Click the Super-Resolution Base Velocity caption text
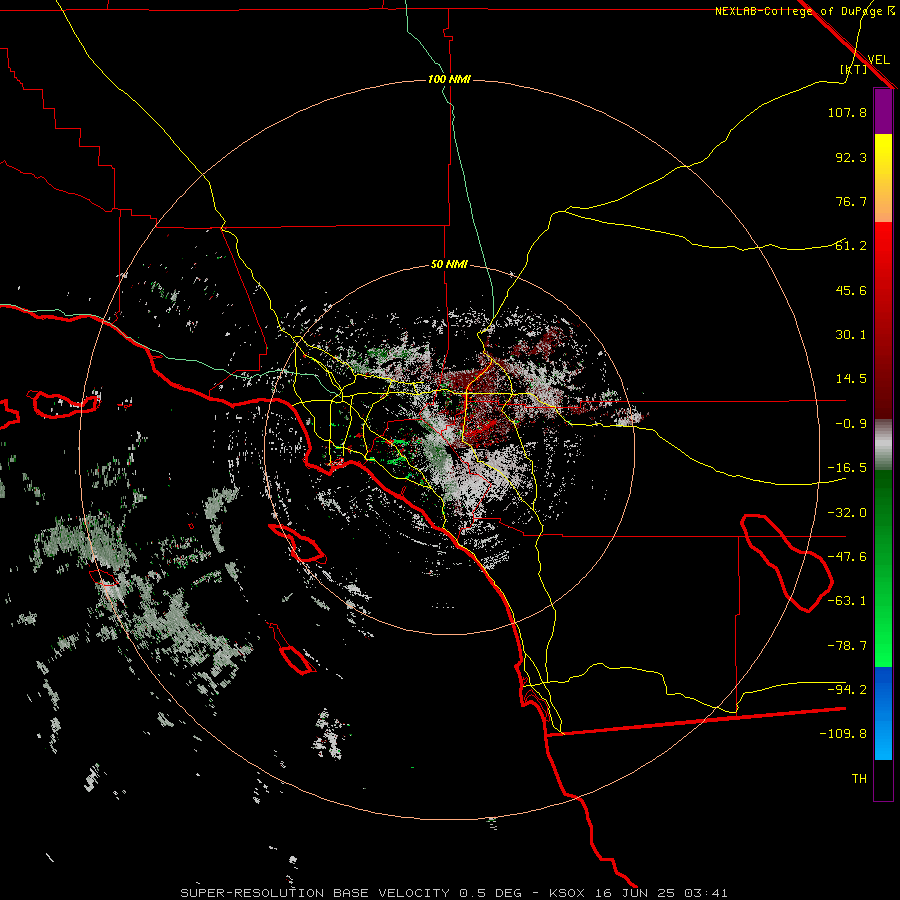The image size is (900, 900). tap(454, 893)
